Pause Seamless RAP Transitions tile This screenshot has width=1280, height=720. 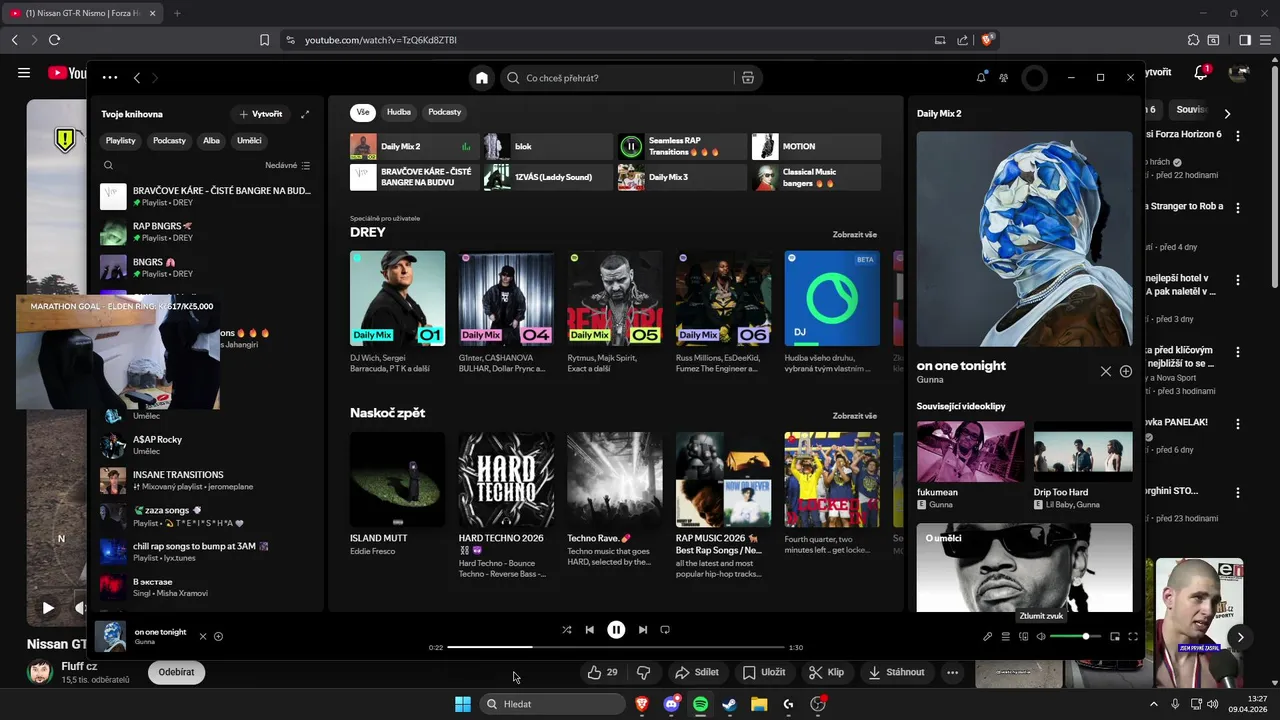(631, 147)
